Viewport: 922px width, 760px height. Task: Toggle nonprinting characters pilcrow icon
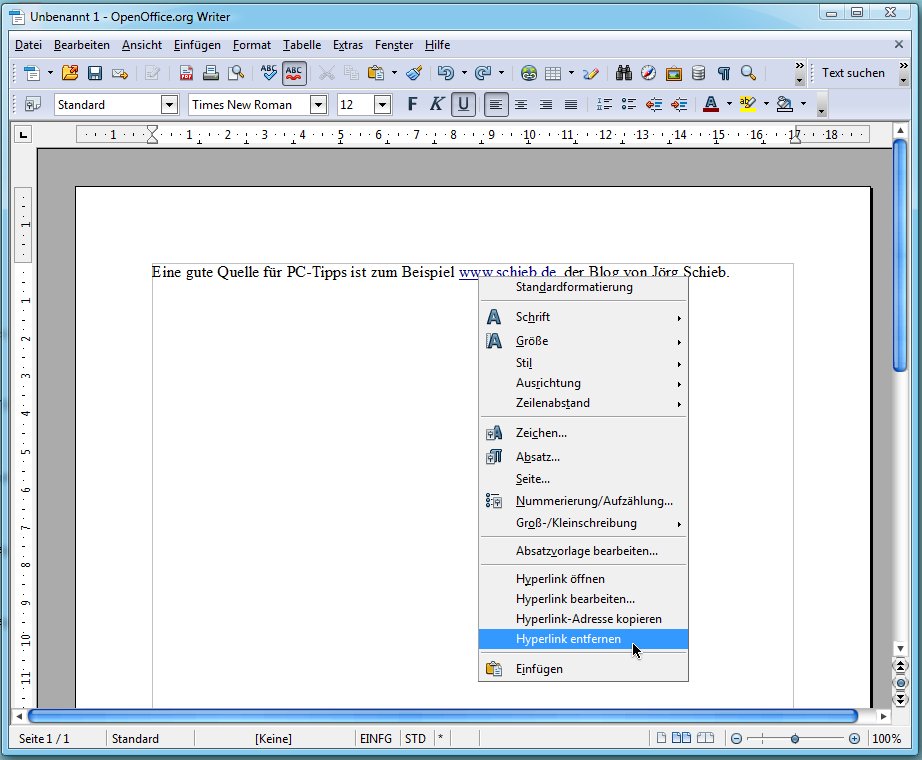click(724, 73)
